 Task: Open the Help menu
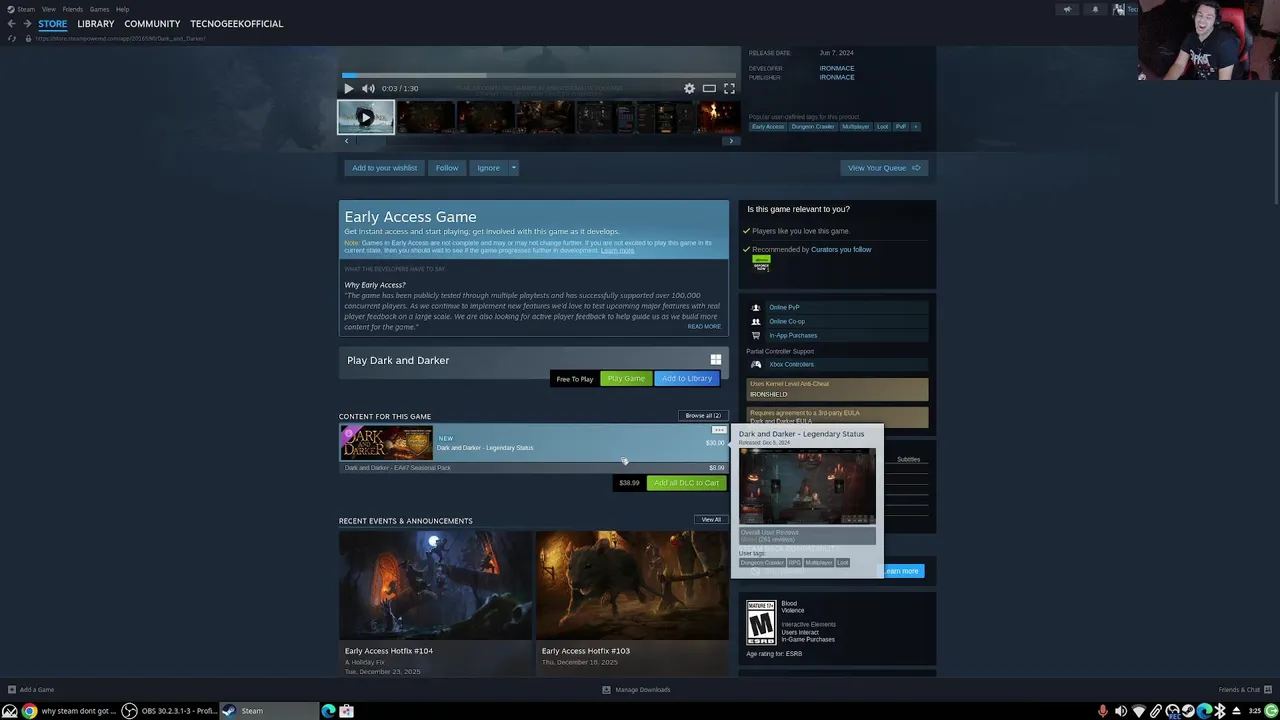tap(122, 9)
